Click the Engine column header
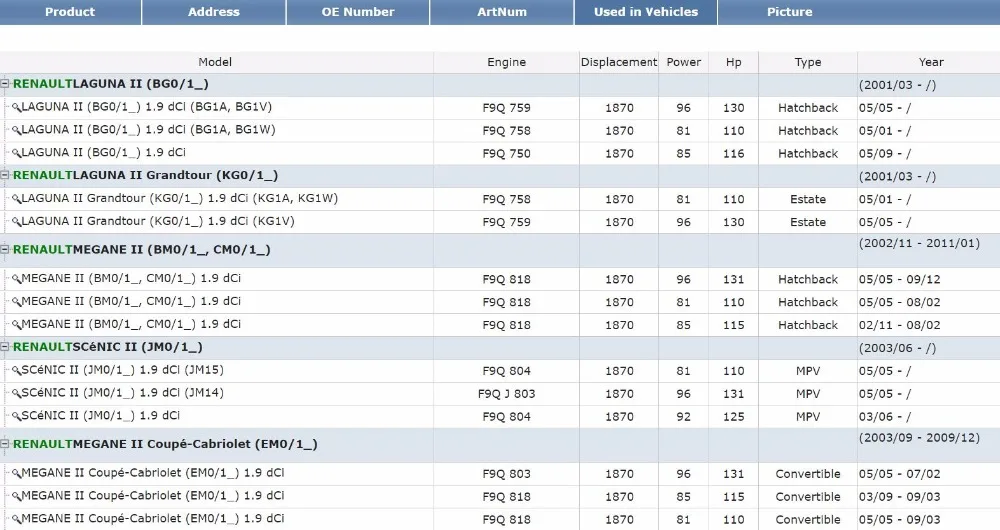 [506, 62]
